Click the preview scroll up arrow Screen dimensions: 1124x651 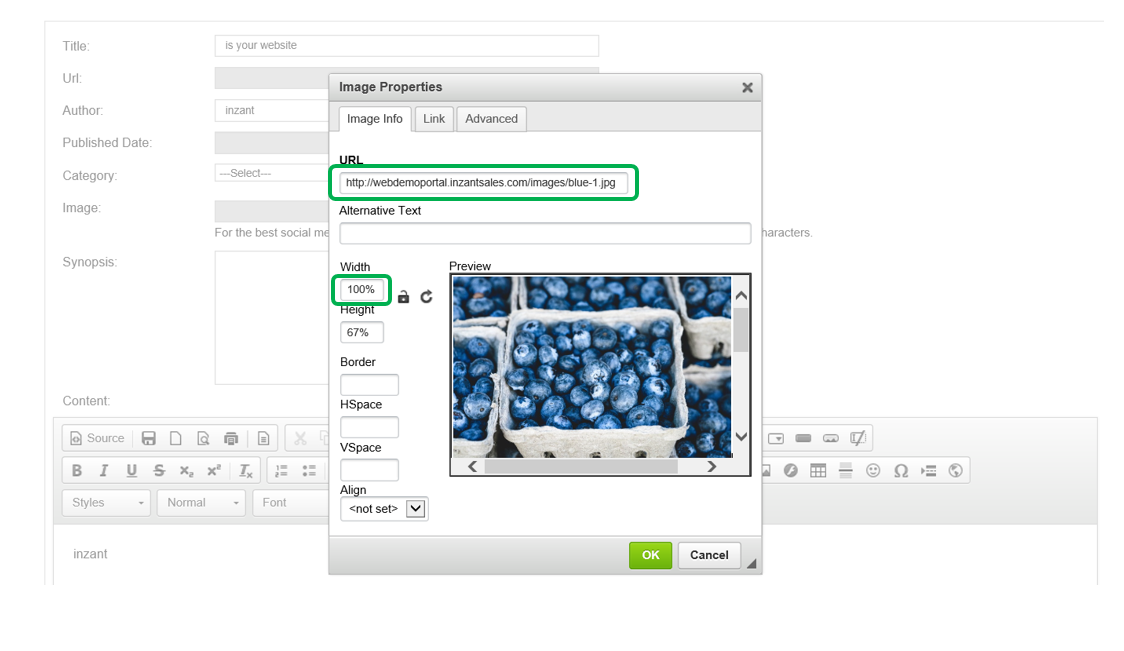[741, 295]
